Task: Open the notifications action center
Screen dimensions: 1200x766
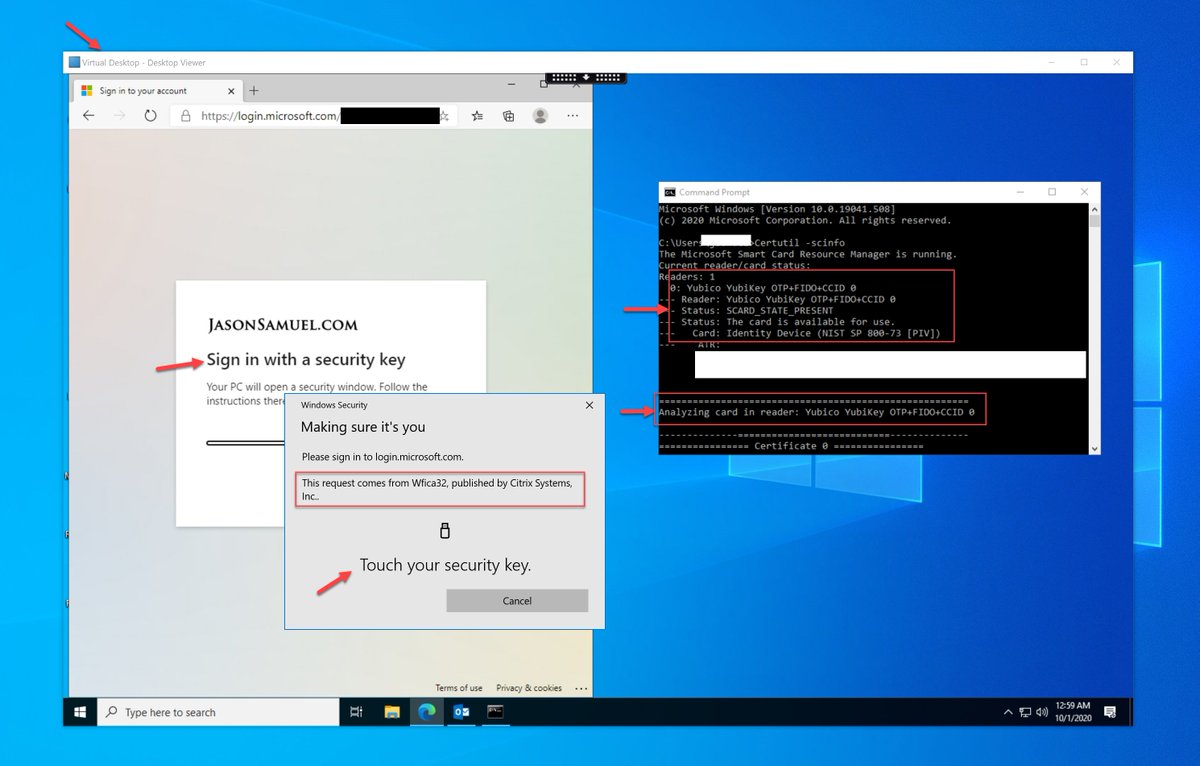Action: click(1109, 711)
